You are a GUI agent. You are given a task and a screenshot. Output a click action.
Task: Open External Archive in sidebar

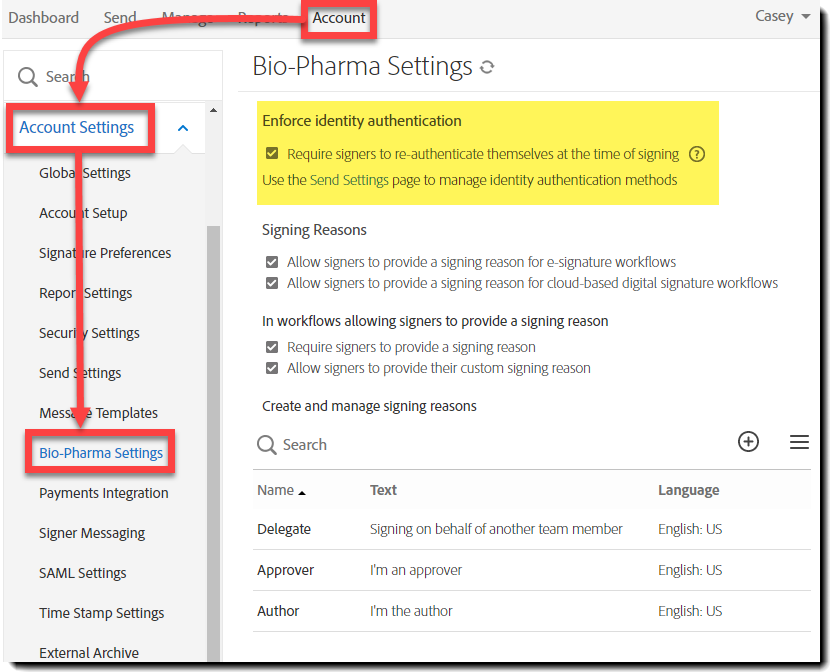[x=89, y=653]
